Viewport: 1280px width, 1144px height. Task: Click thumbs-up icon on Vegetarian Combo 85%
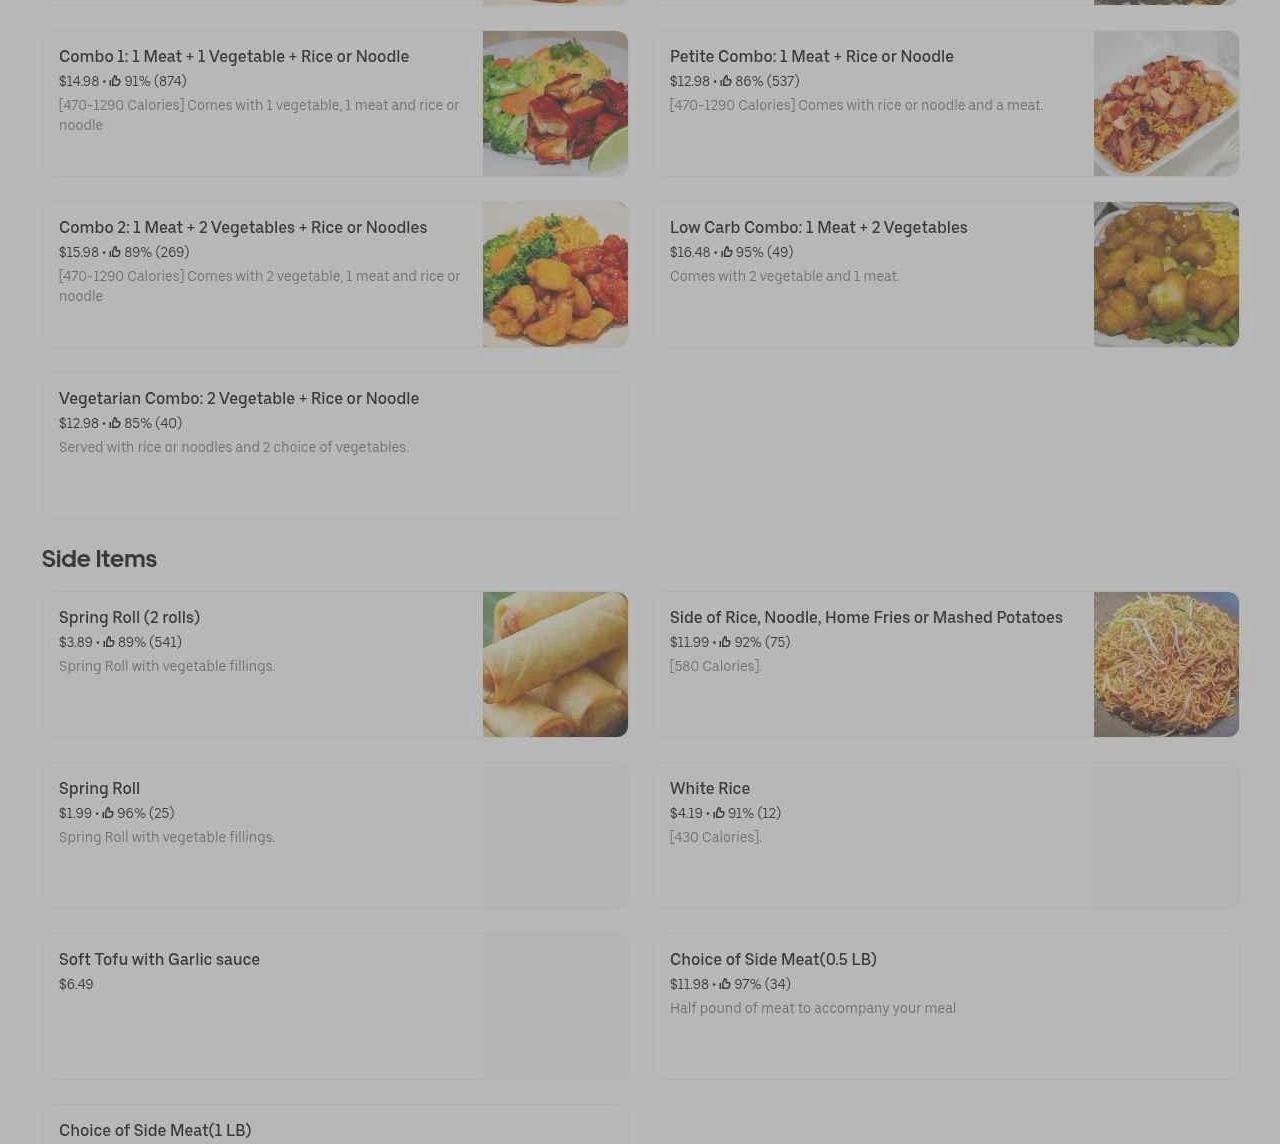pos(115,423)
